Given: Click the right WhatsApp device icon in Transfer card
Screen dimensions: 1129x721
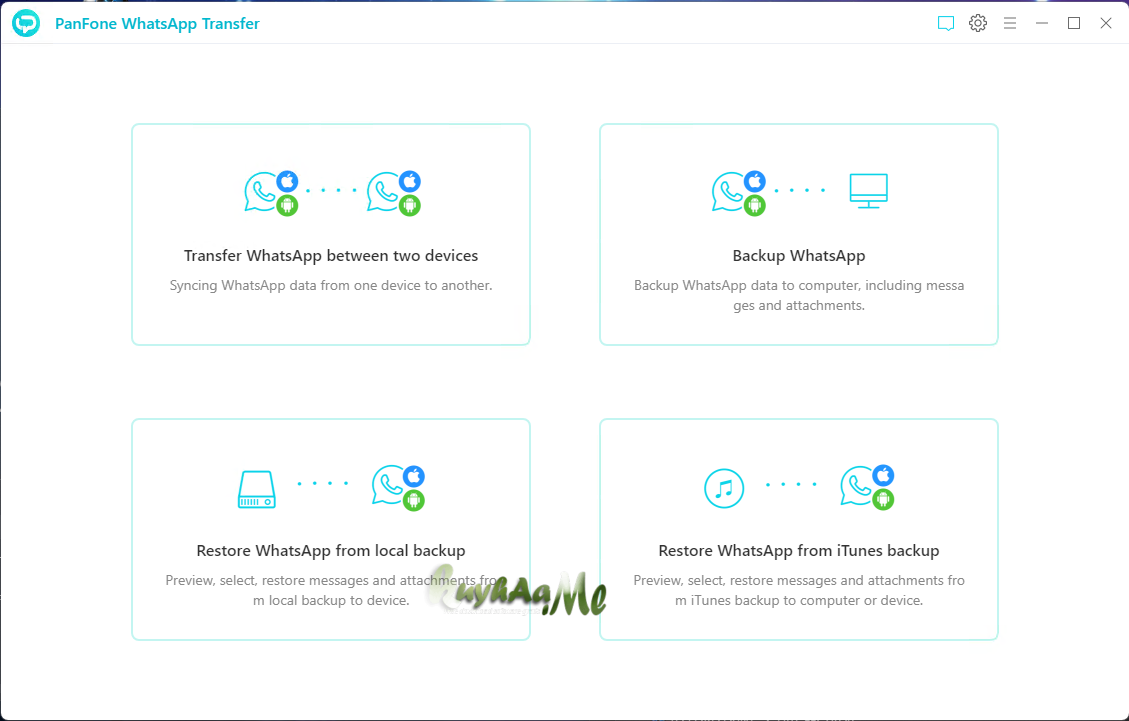Looking at the screenshot, I should tap(394, 193).
